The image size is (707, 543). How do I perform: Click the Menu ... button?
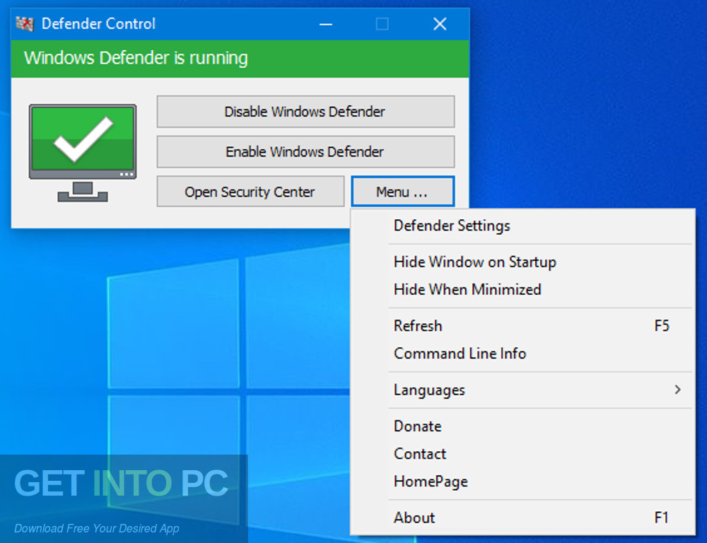pos(403,192)
